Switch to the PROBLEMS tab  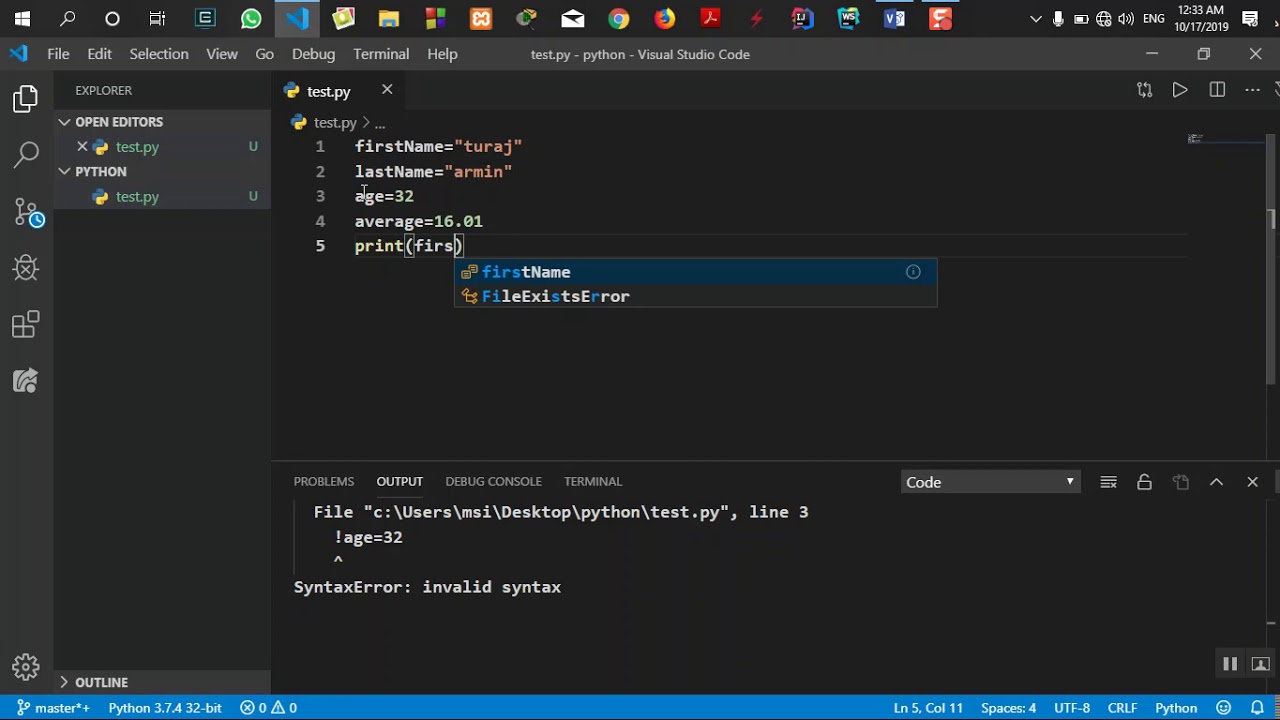[x=324, y=482]
